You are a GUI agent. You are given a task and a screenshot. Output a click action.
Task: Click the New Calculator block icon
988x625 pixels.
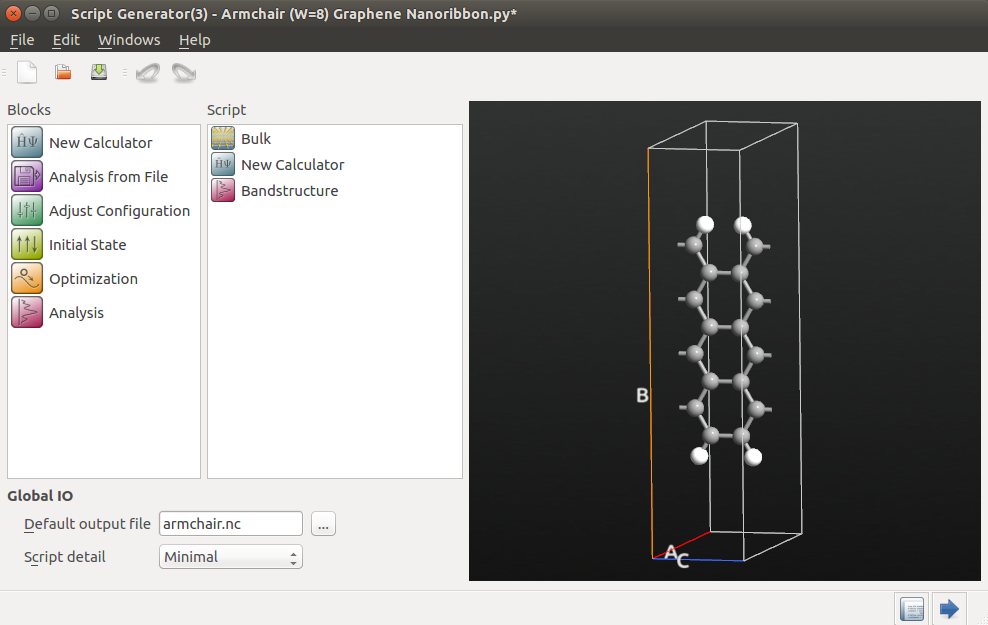click(26, 142)
